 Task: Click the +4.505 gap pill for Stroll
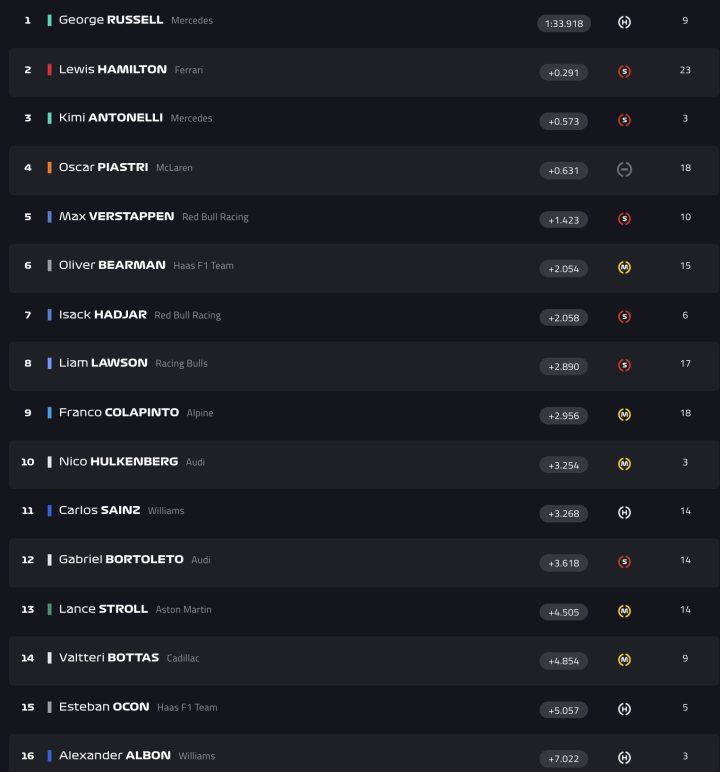tap(564, 611)
